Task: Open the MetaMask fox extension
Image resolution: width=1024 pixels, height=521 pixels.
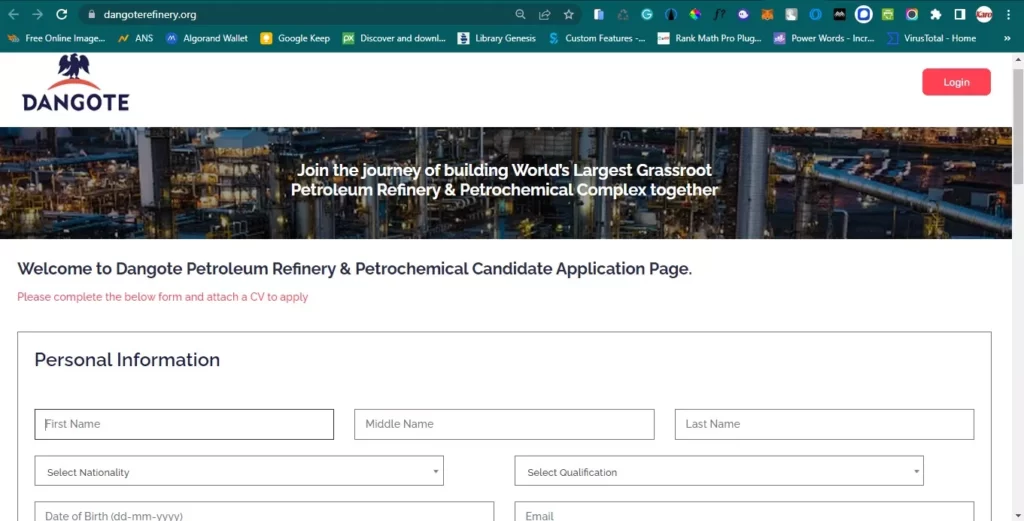Action: pyautogui.click(x=767, y=14)
